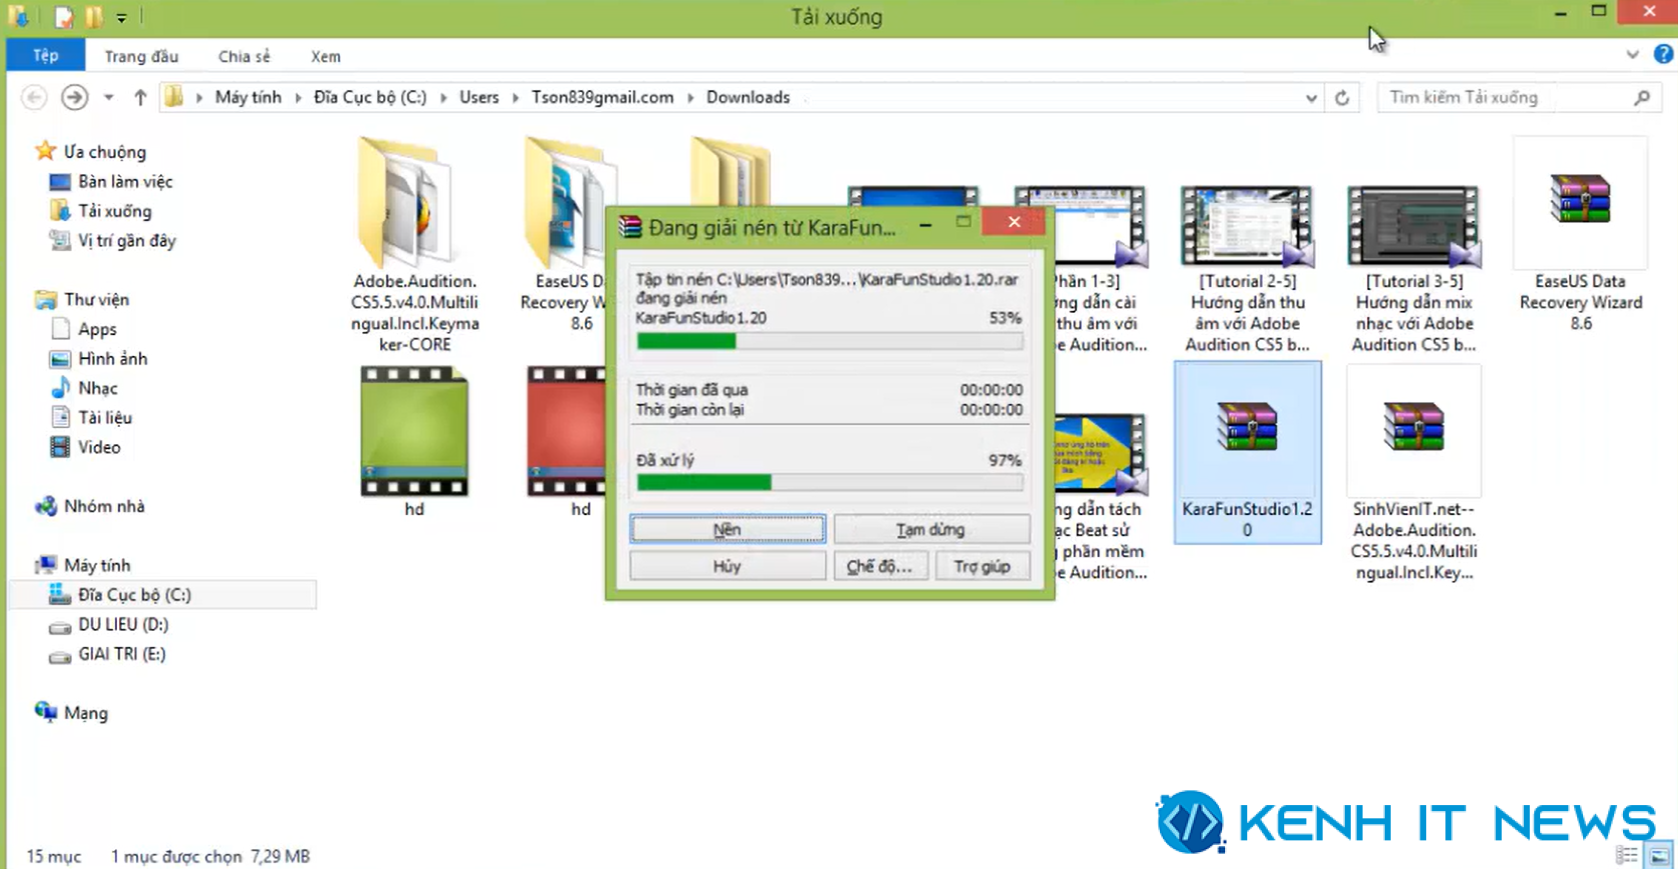Switch to large icons view icon
This screenshot has height=869, width=1678.
pos(1659,856)
